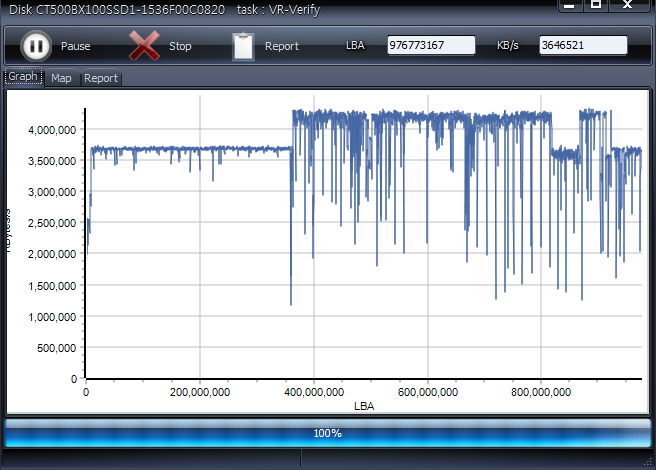Click the Report label in the toolbar
The image size is (656, 470).
282,46
